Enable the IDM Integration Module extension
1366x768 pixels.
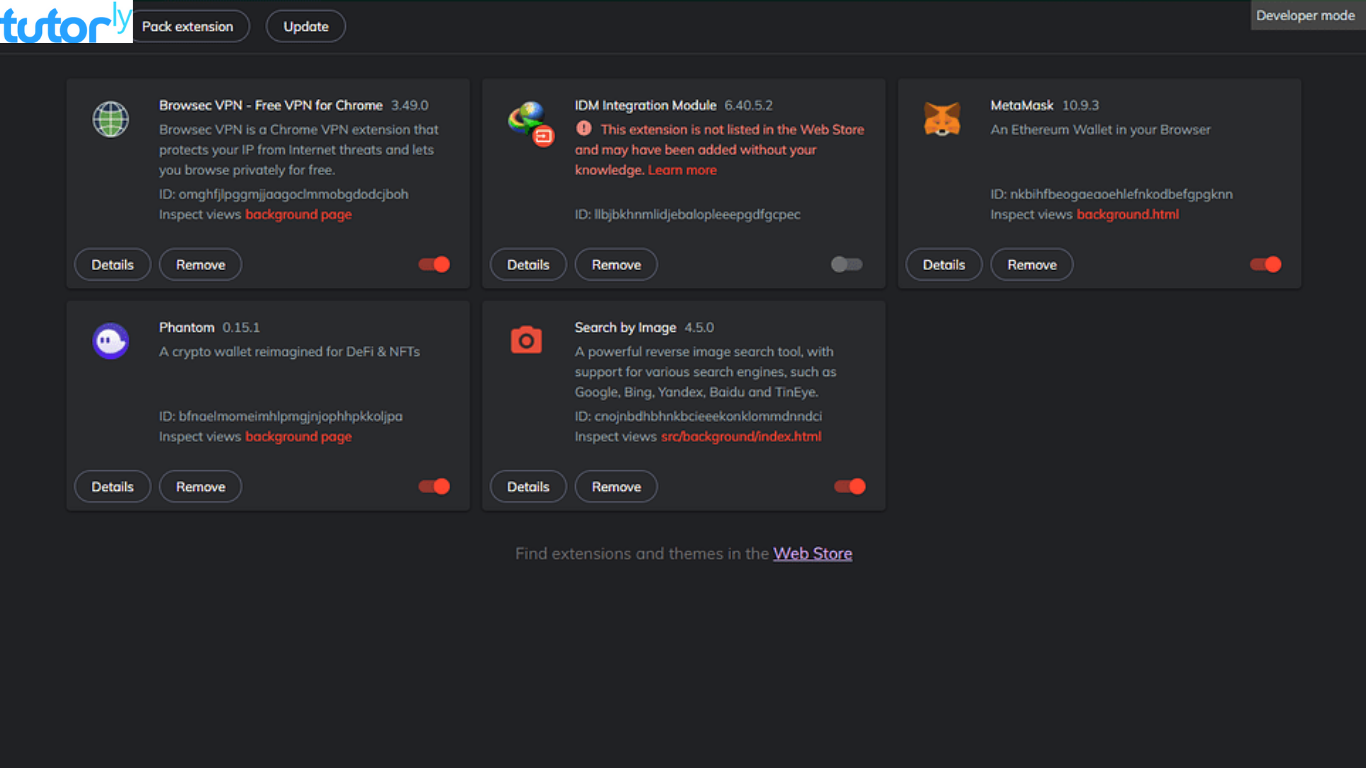click(846, 264)
